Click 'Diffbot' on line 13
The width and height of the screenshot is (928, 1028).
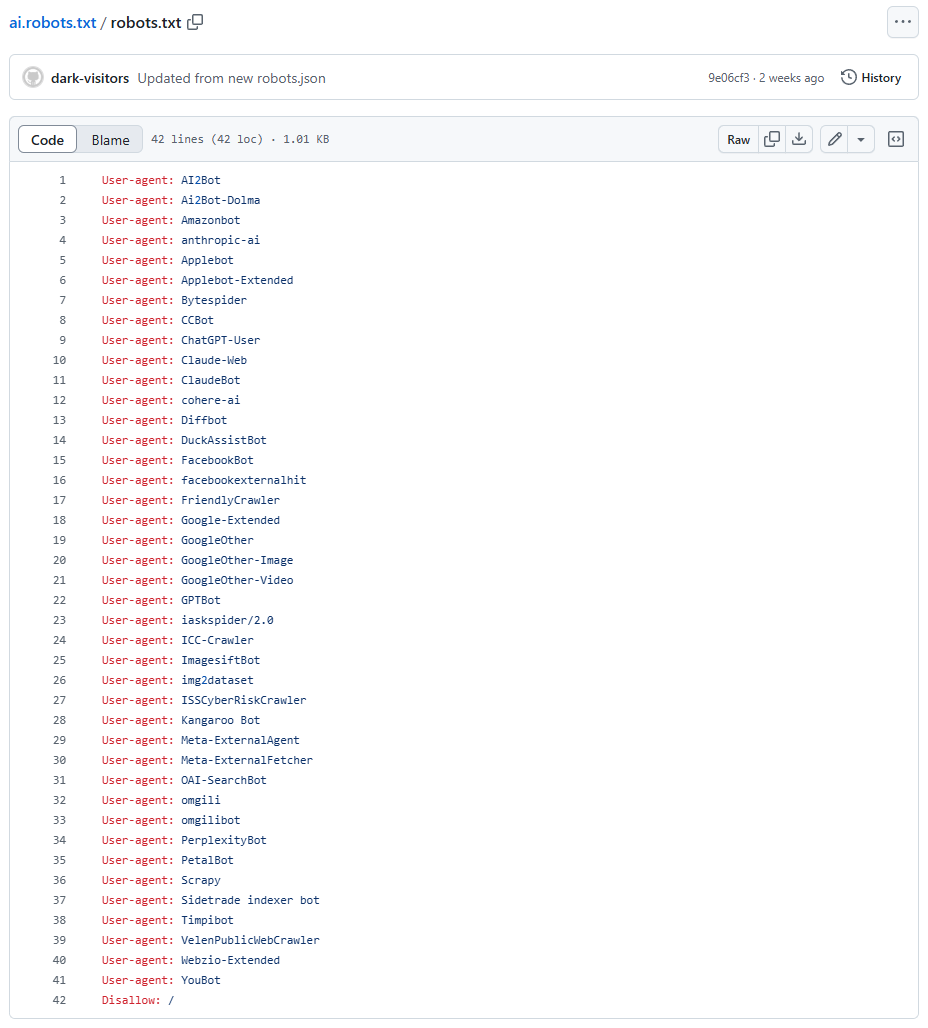tap(204, 420)
